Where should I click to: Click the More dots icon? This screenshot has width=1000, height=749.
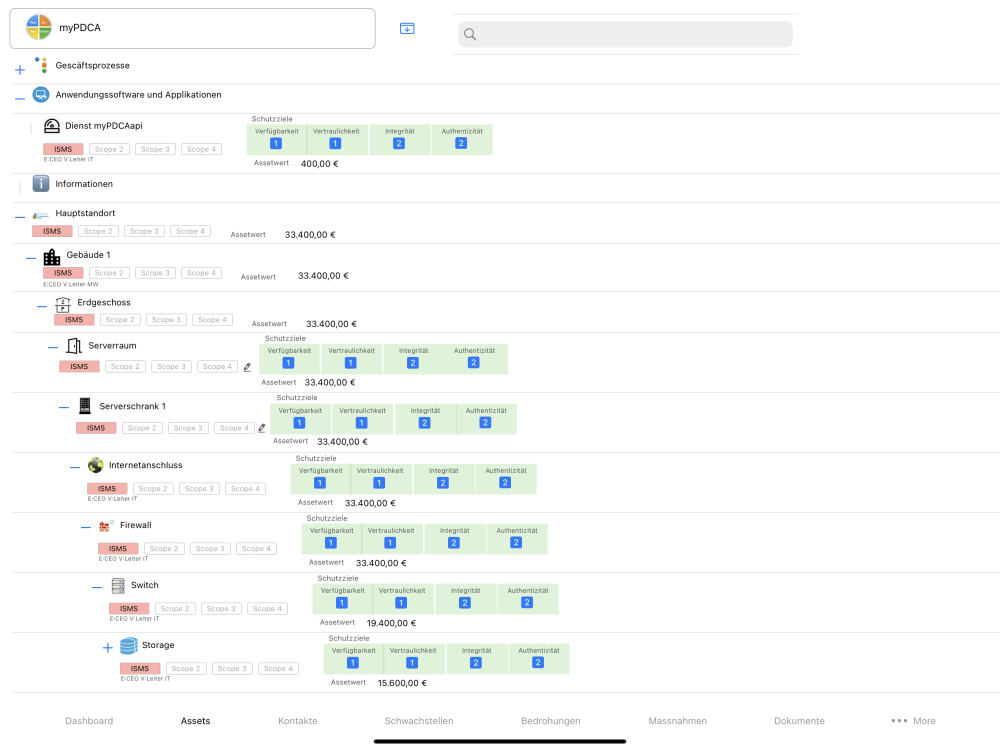[899, 720]
